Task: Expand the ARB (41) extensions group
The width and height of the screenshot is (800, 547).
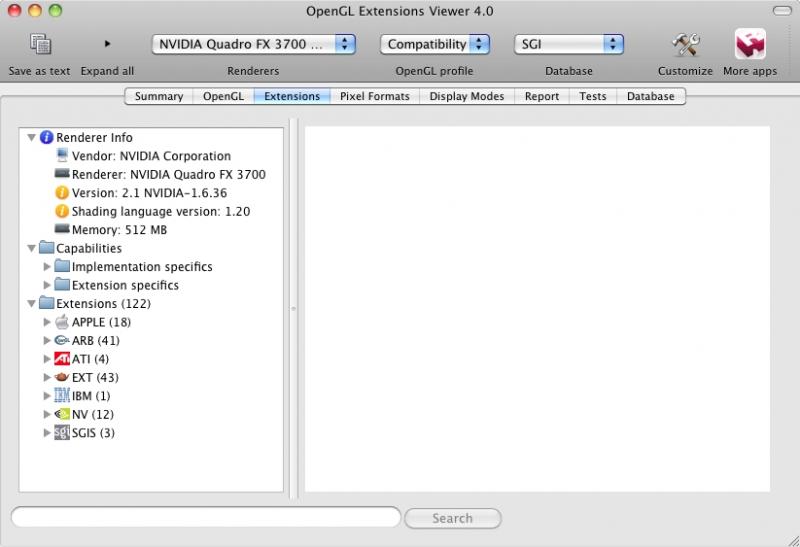Action: [47, 341]
